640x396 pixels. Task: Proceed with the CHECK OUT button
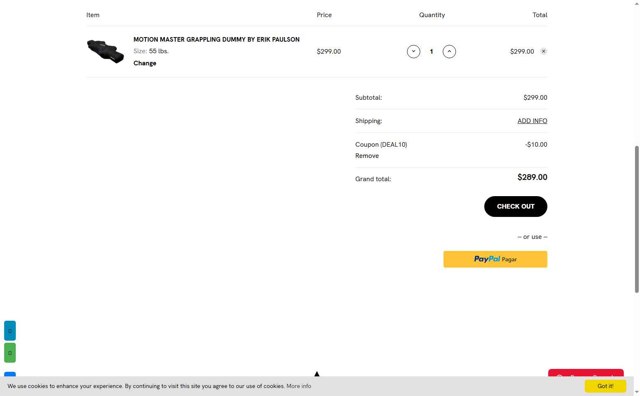coord(516,206)
